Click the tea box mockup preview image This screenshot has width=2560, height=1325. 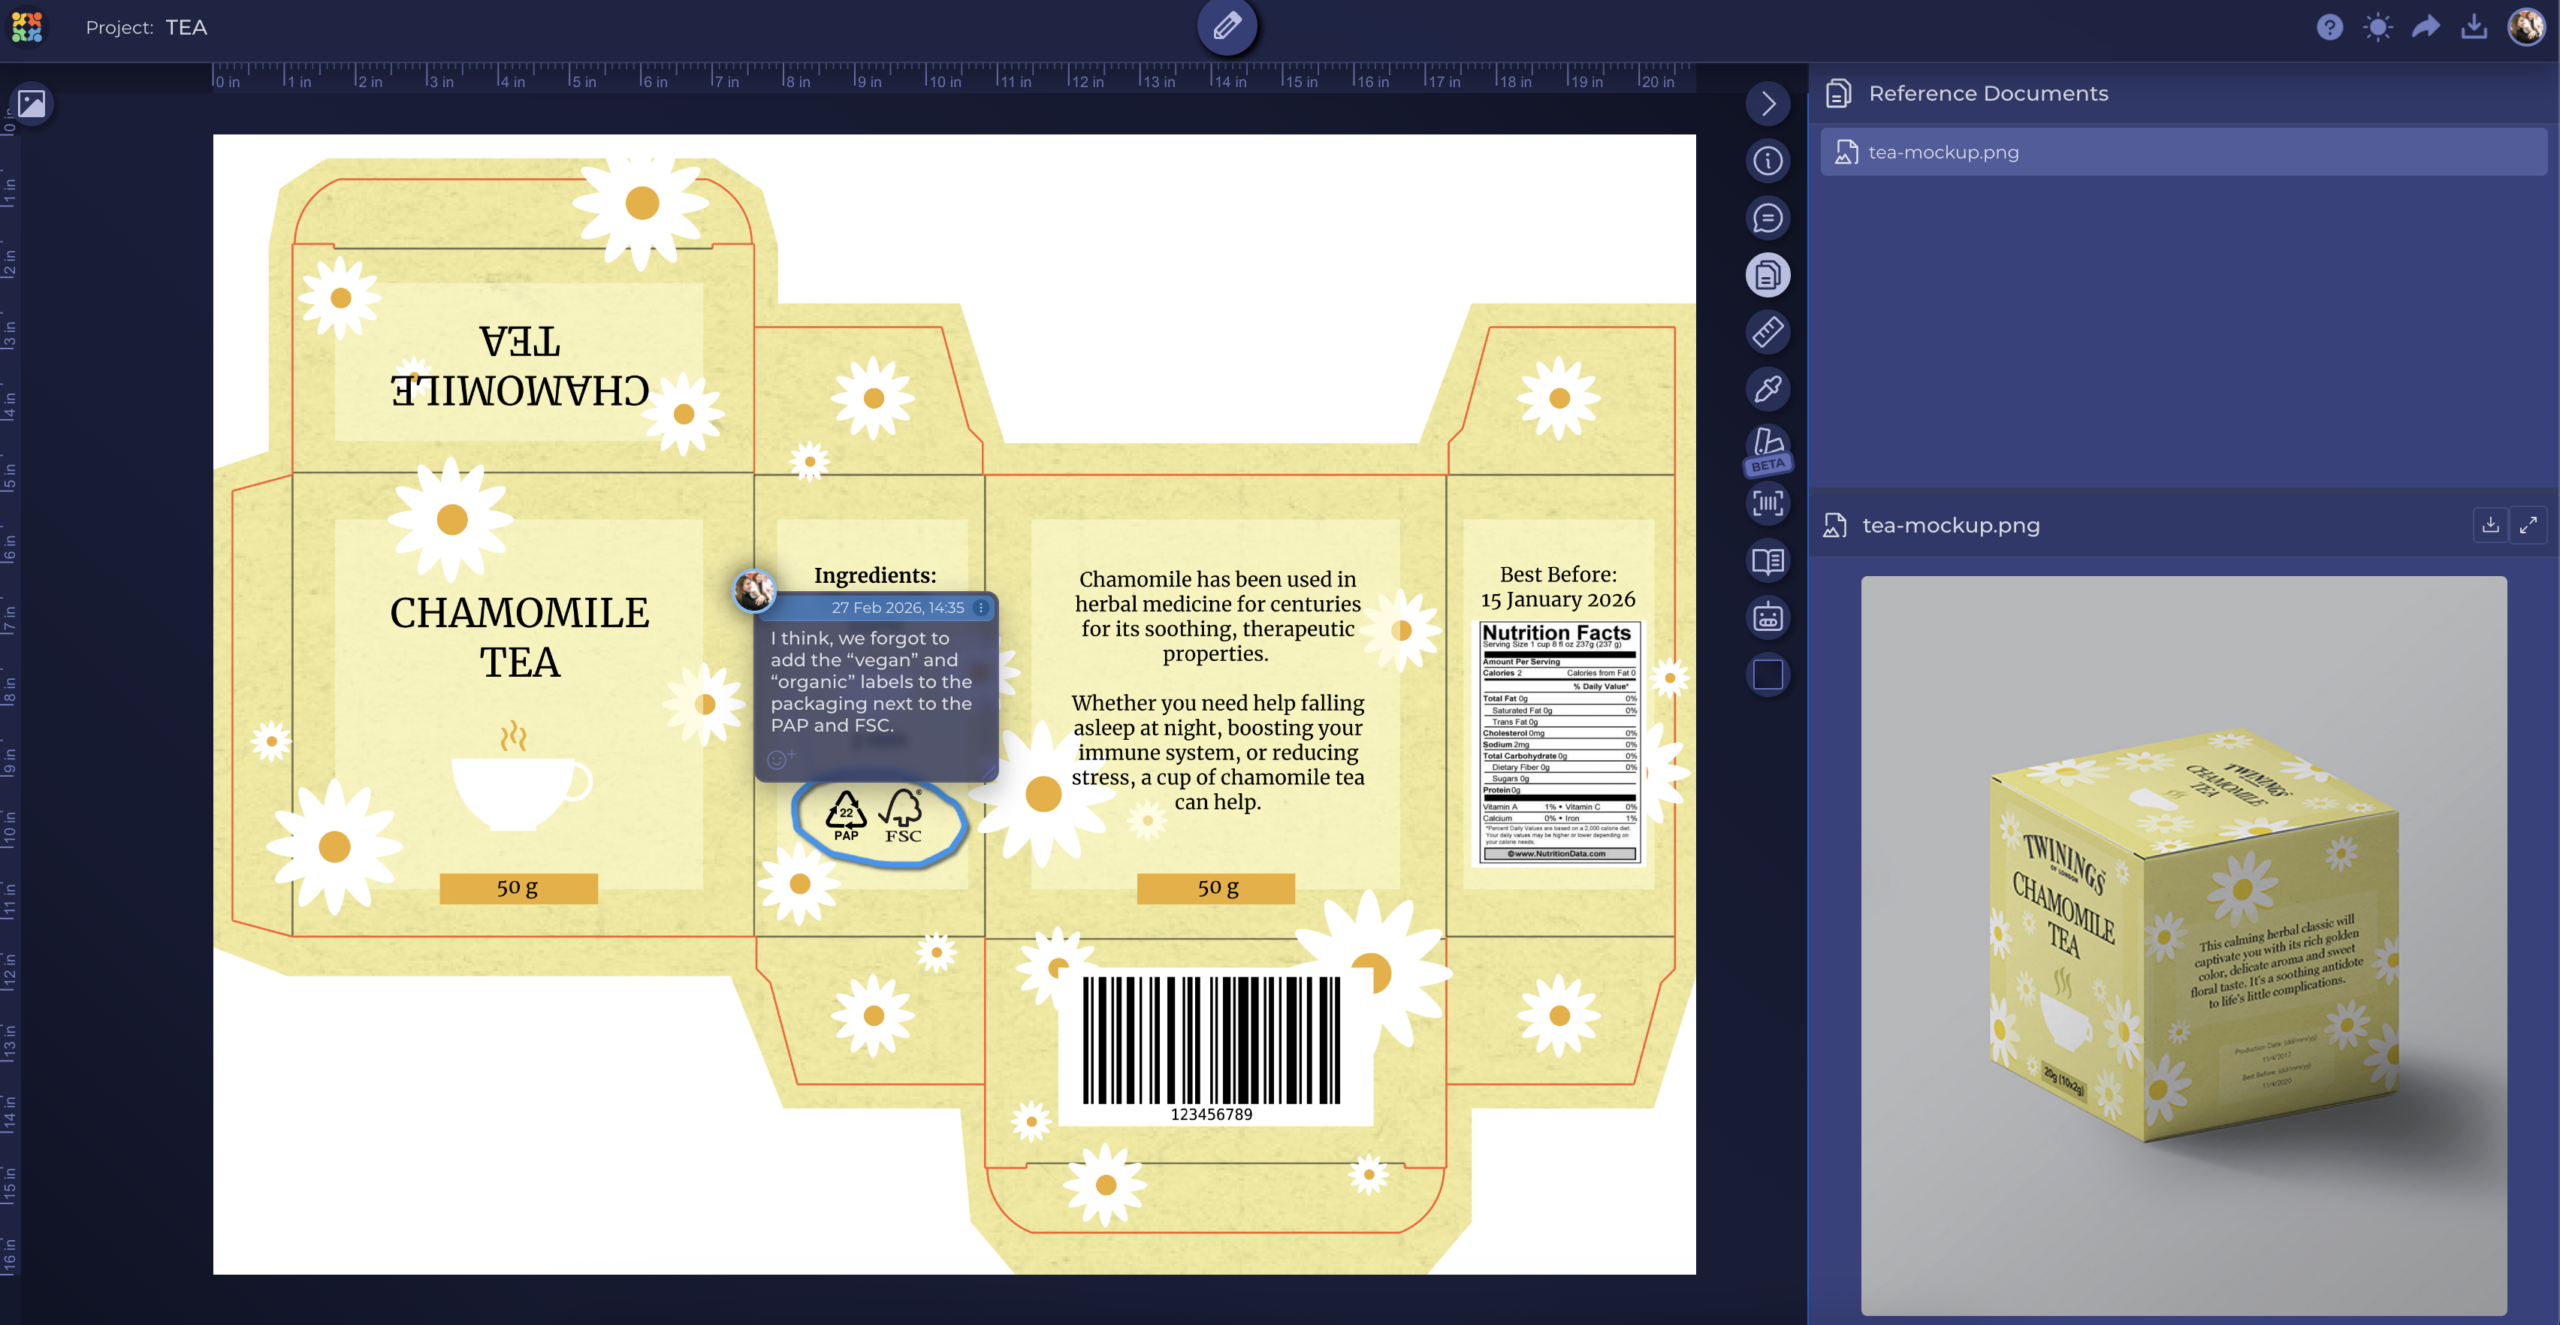(2183, 945)
